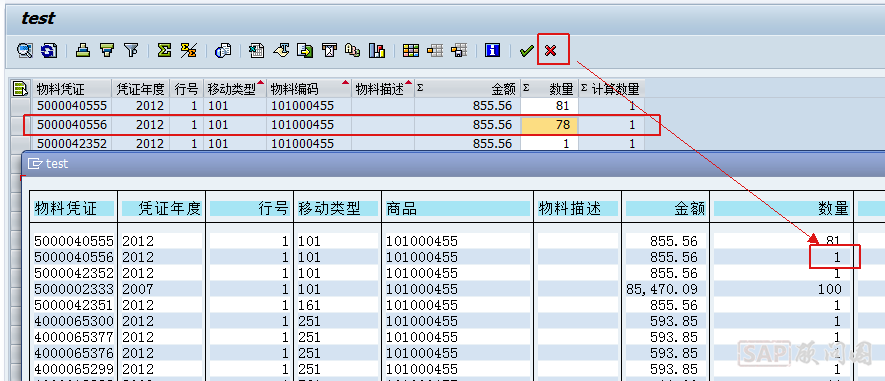Click the Subtotals icon
The image size is (885, 381).
click(189, 51)
